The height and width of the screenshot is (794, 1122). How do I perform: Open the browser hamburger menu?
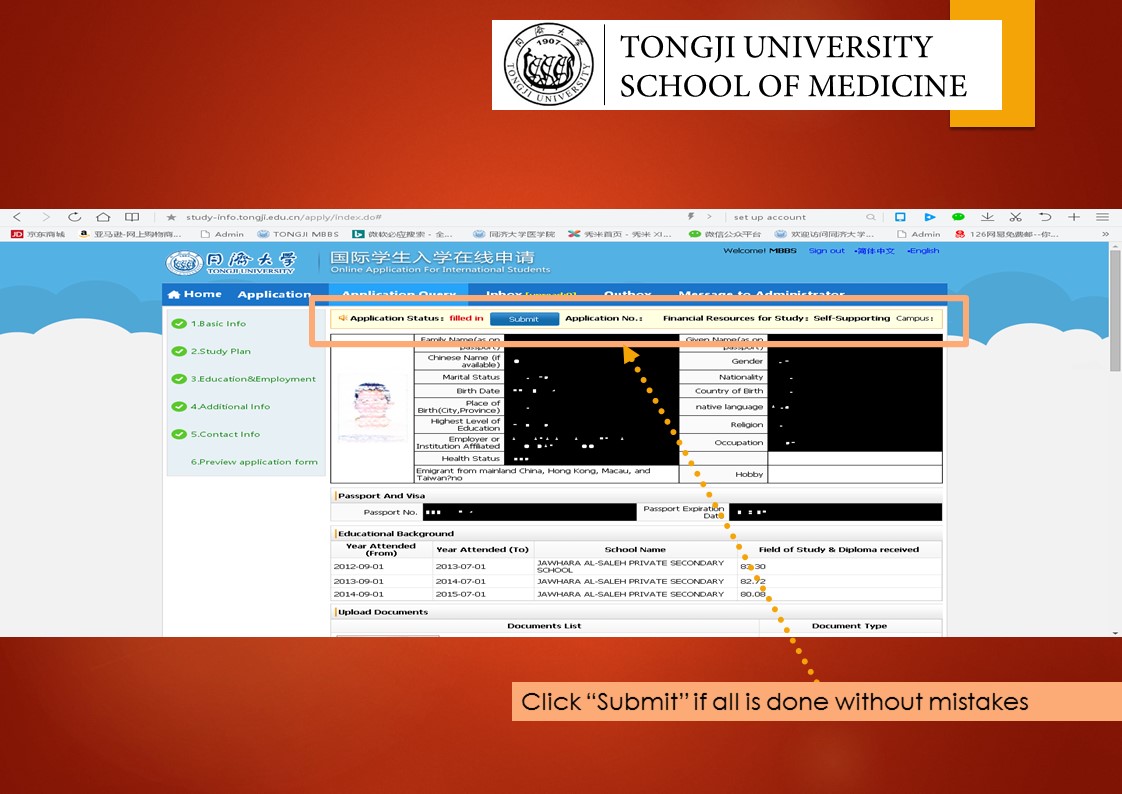(1102, 217)
